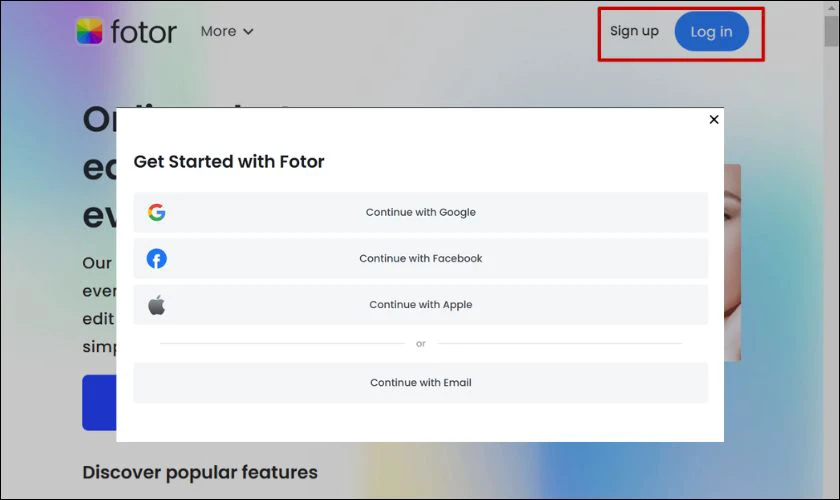
Task: Select Continue with Email option
Action: 421,383
